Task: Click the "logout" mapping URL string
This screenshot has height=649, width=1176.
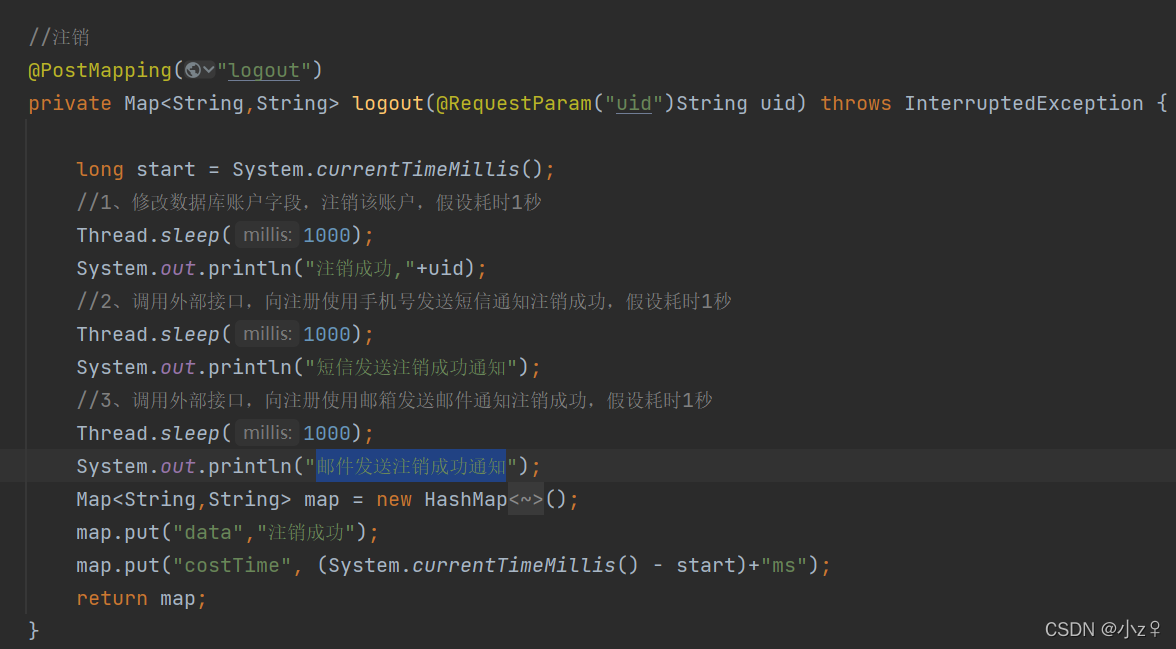Action: point(263,71)
